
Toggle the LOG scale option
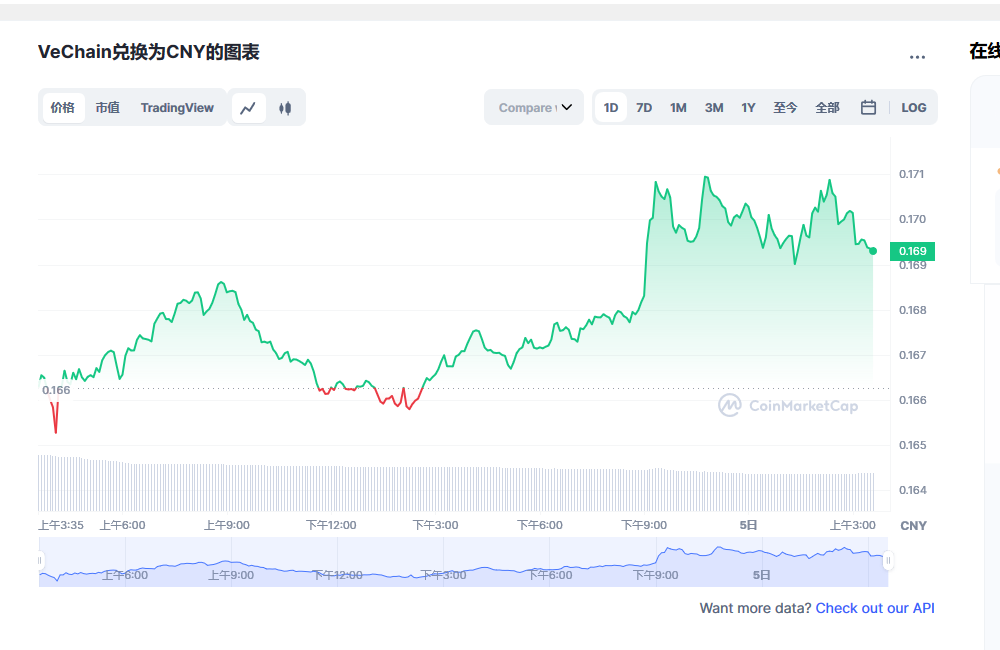[x=913, y=107]
